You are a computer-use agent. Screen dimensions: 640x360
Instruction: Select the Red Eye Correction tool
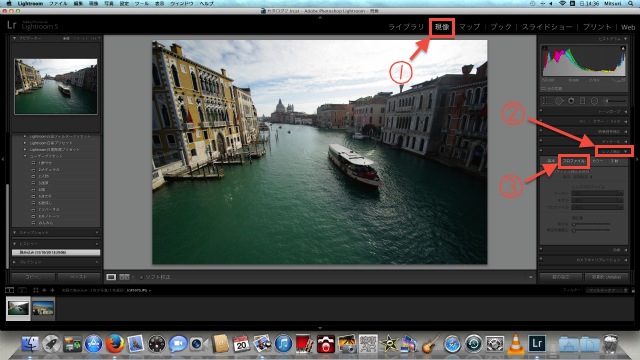(x=571, y=101)
